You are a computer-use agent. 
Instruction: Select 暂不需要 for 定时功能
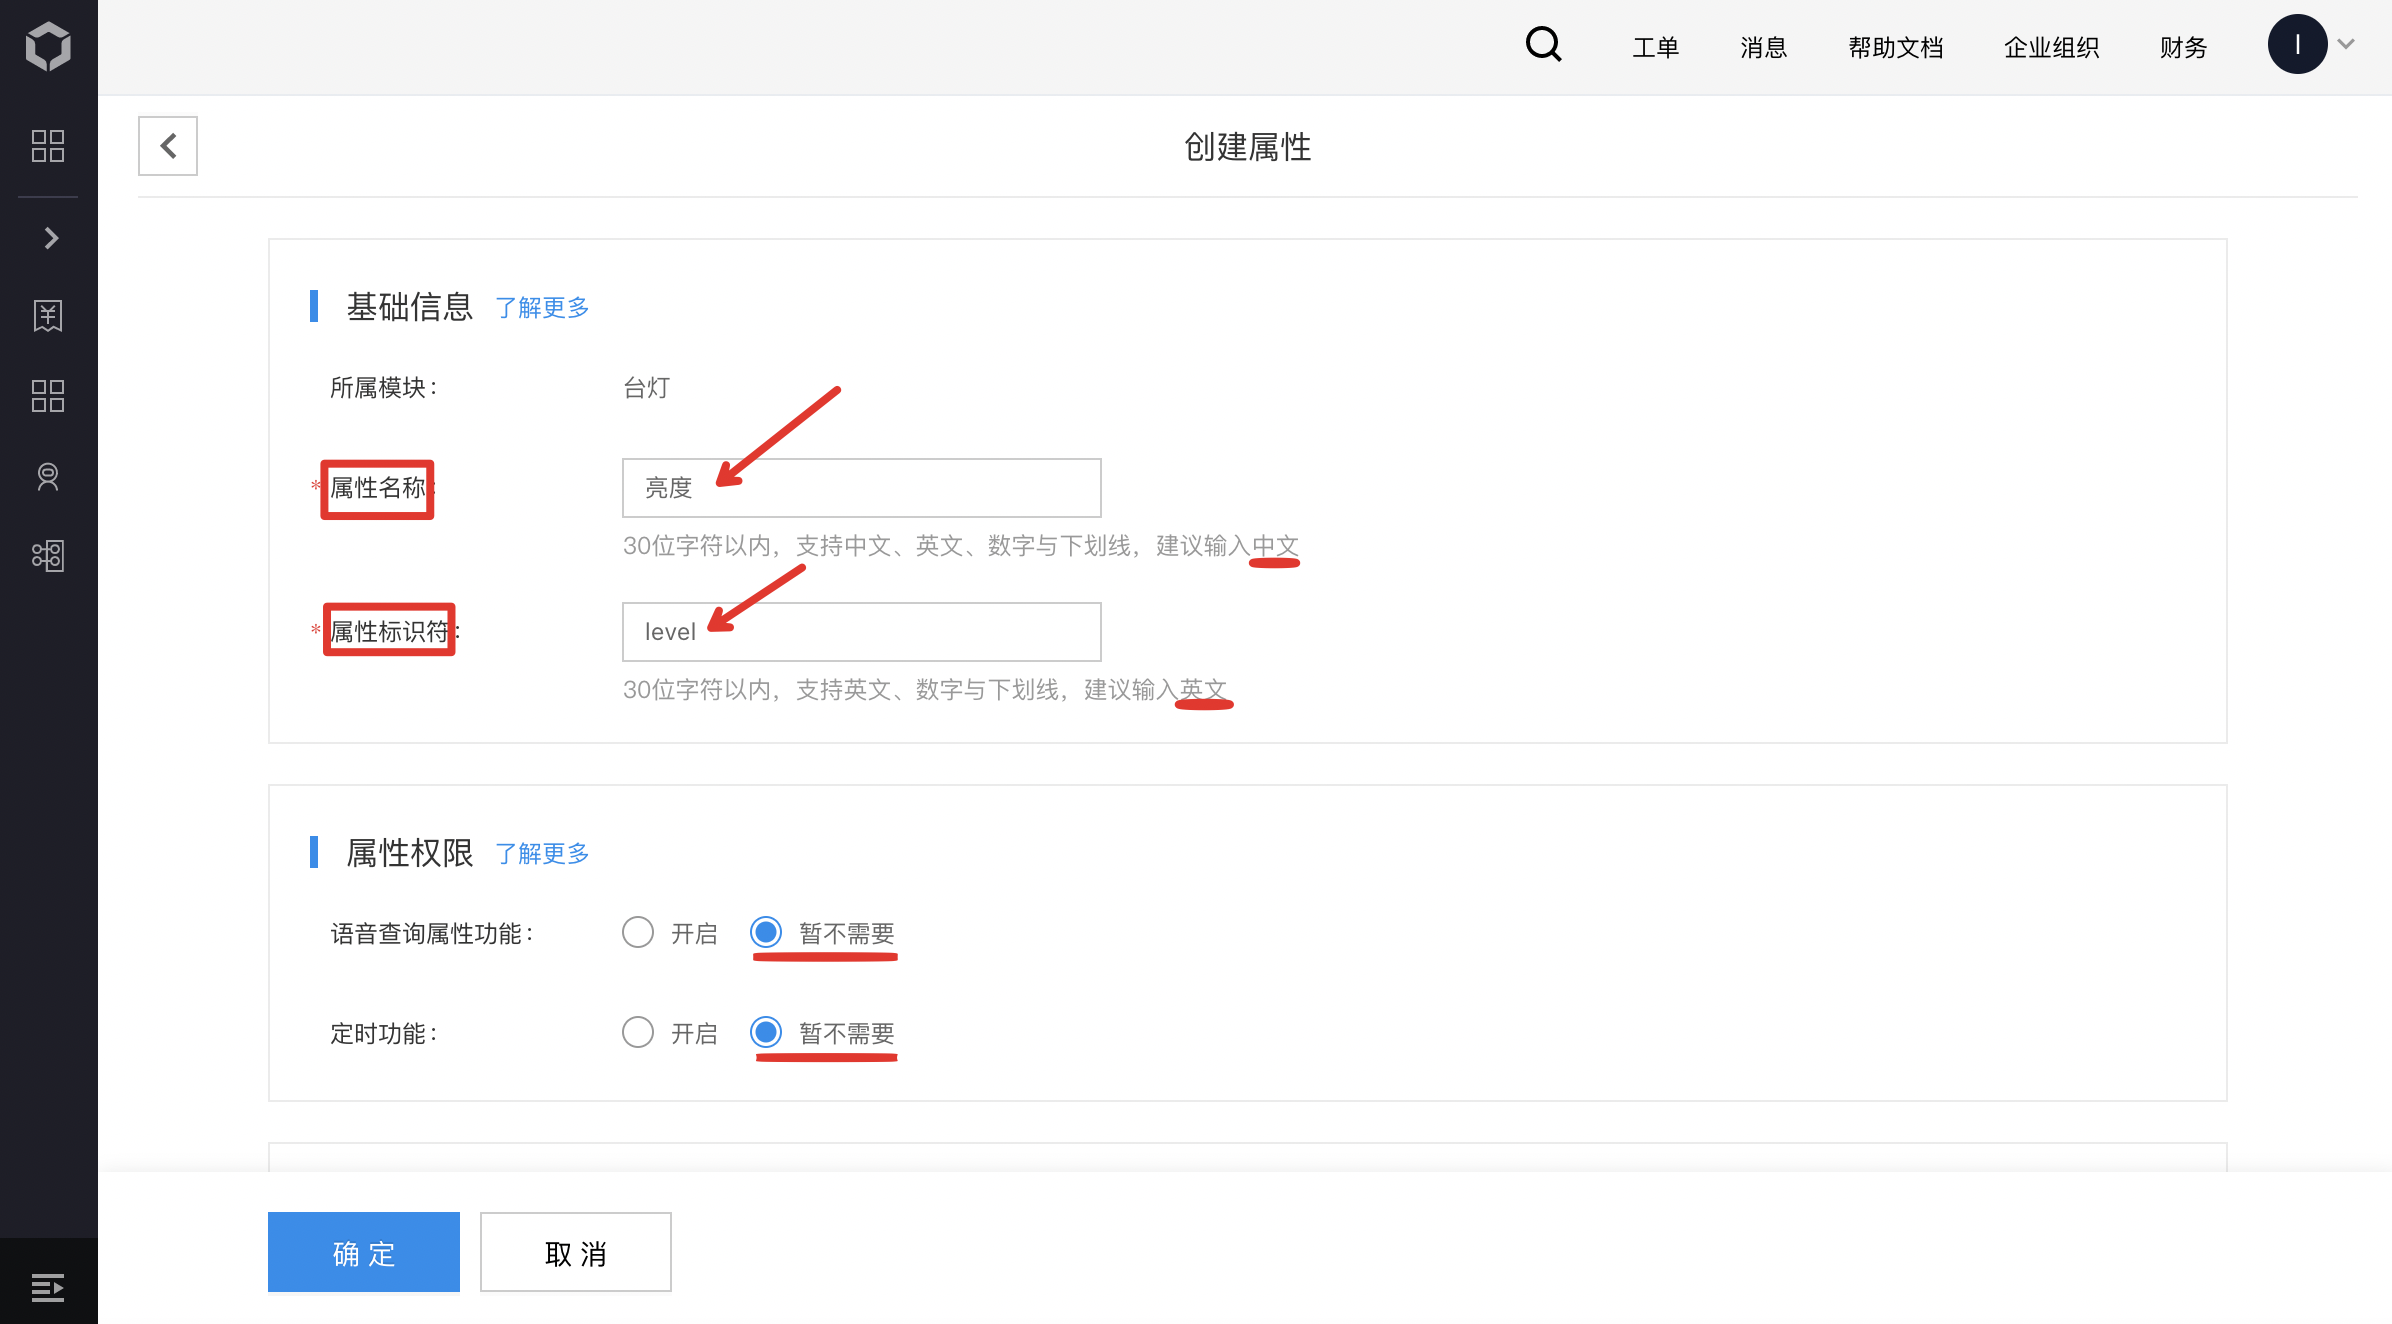766,1032
